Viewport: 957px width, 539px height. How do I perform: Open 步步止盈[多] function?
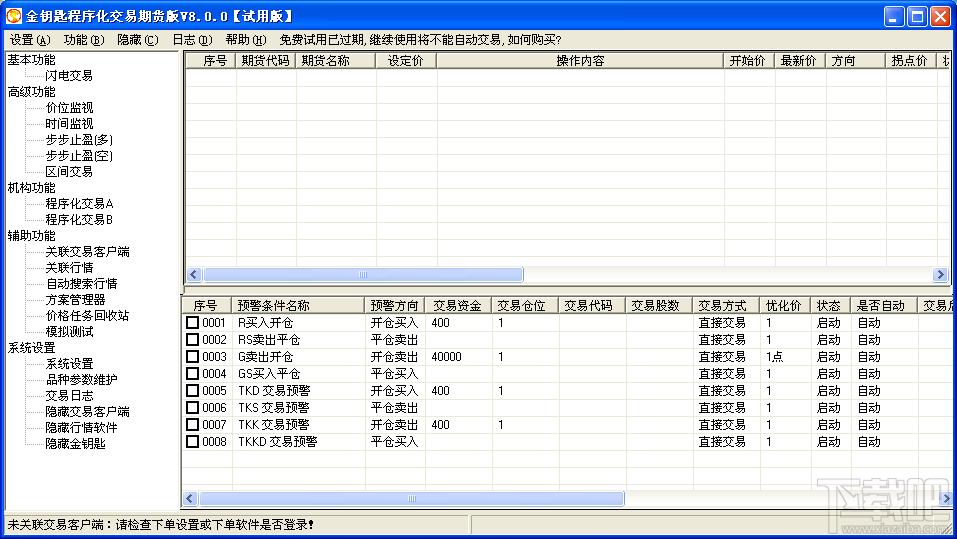click(x=79, y=140)
